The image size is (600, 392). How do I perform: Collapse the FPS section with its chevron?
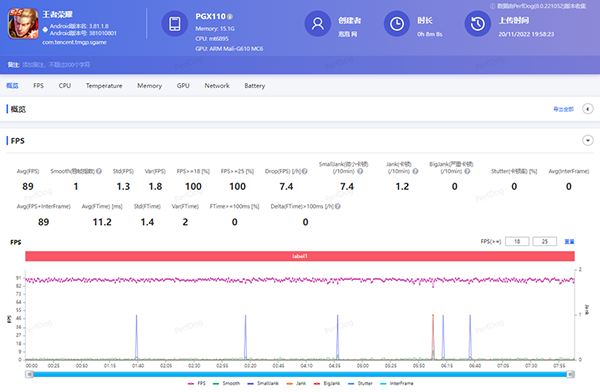tap(588, 140)
